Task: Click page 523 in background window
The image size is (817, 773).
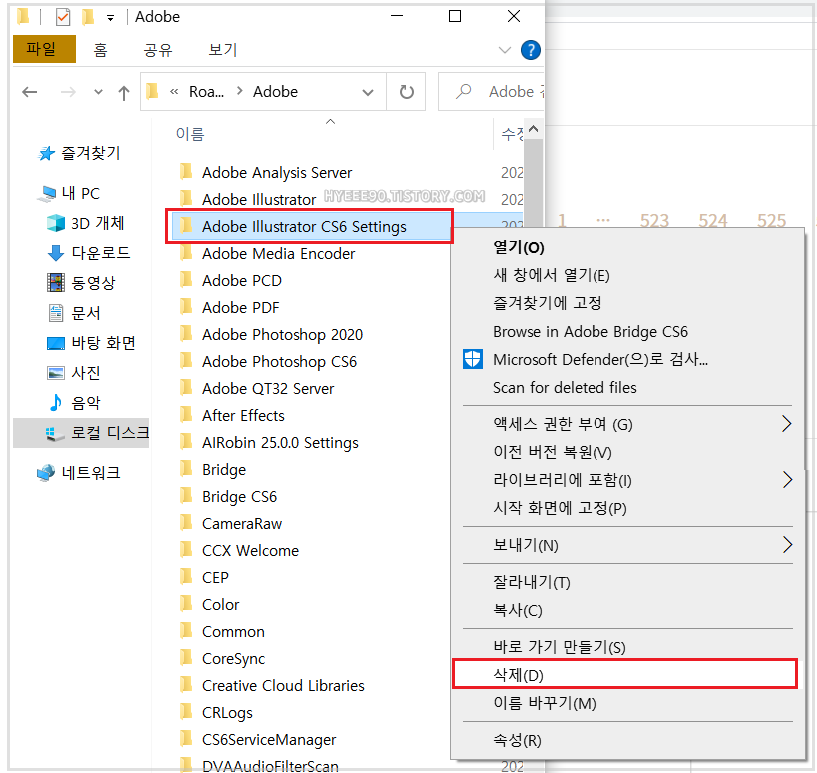Action: point(654,221)
